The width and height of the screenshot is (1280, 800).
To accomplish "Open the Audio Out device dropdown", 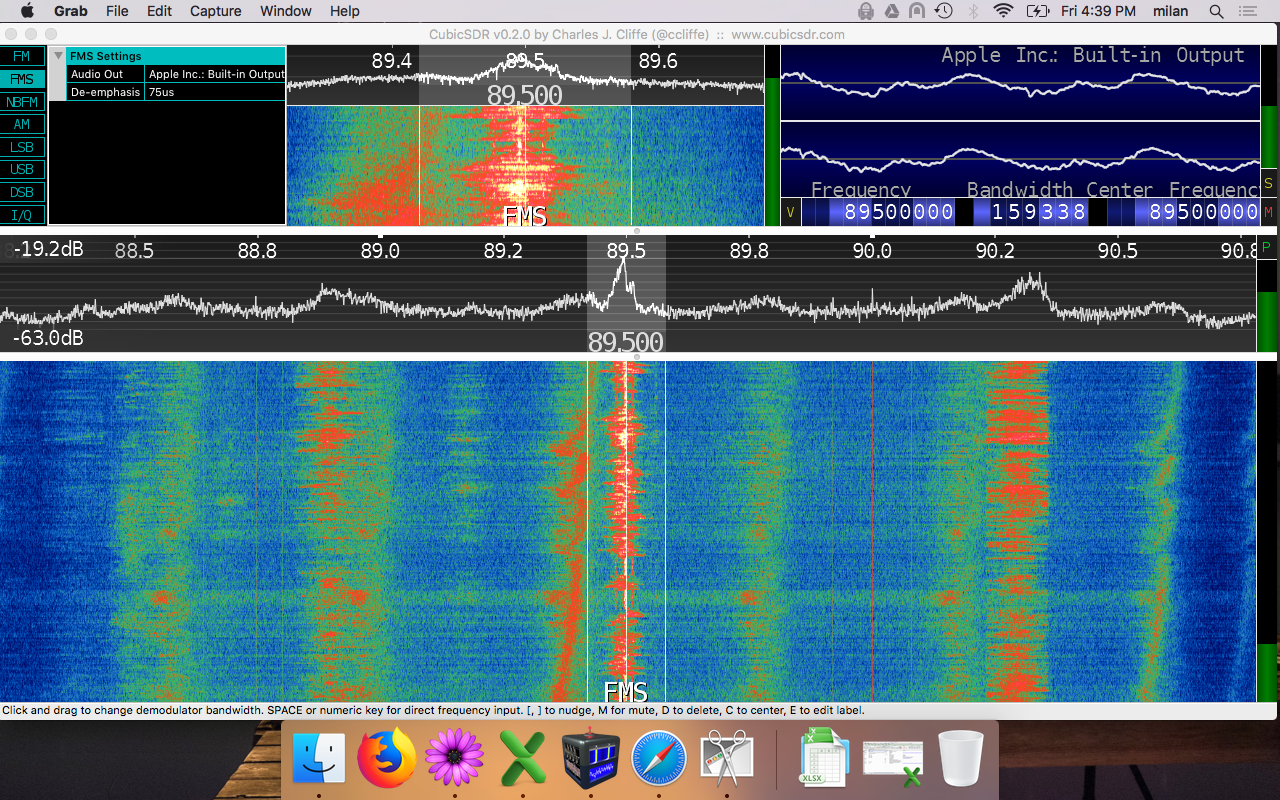I will (x=216, y=74).
